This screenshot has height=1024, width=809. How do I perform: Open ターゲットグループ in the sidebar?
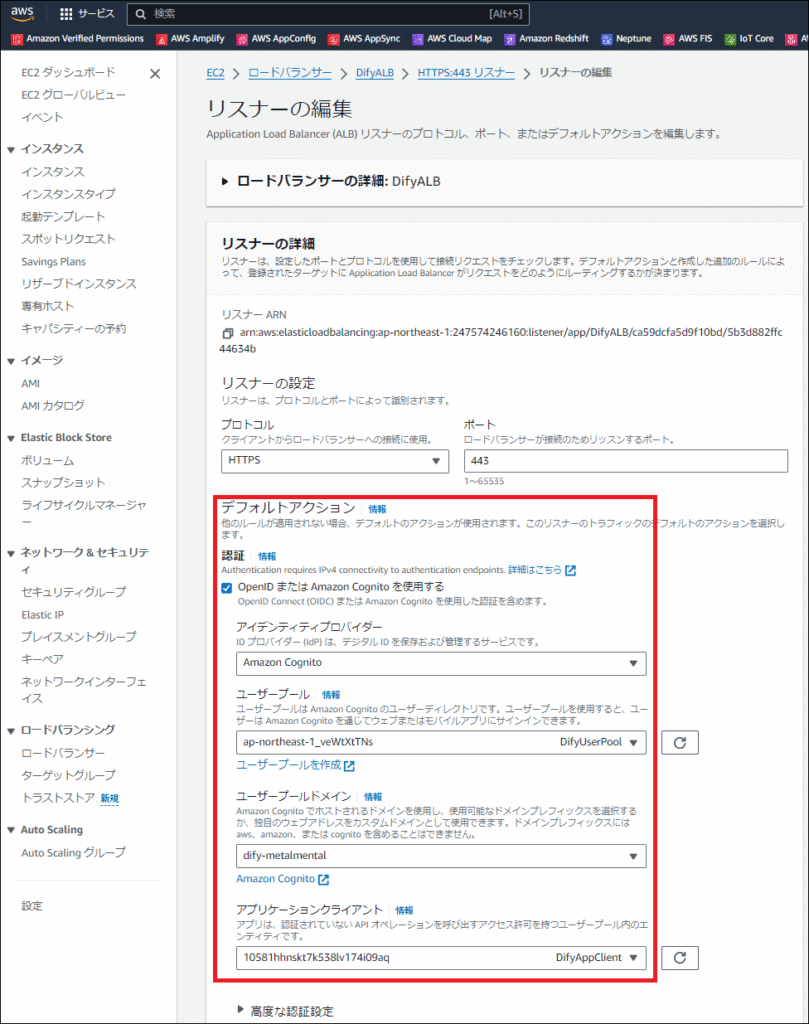[68, 775]
